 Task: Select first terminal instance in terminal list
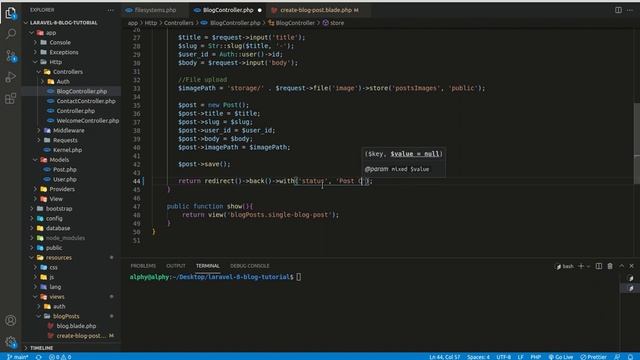[630, 278]
